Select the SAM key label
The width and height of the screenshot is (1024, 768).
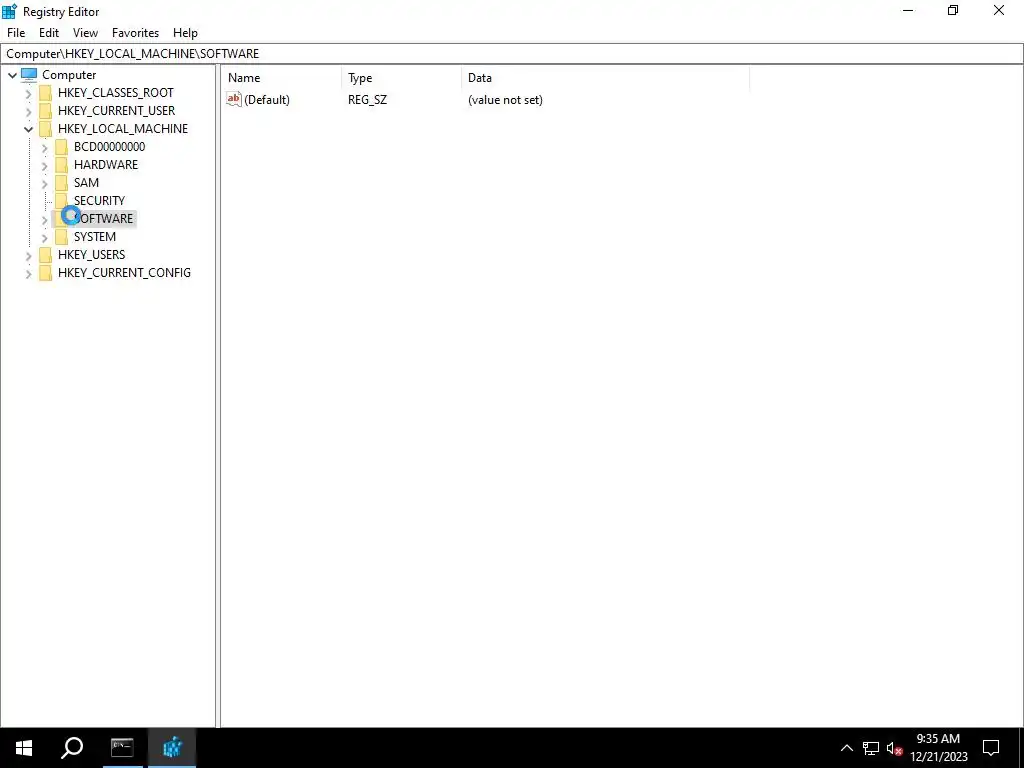(x=86, y=183)
